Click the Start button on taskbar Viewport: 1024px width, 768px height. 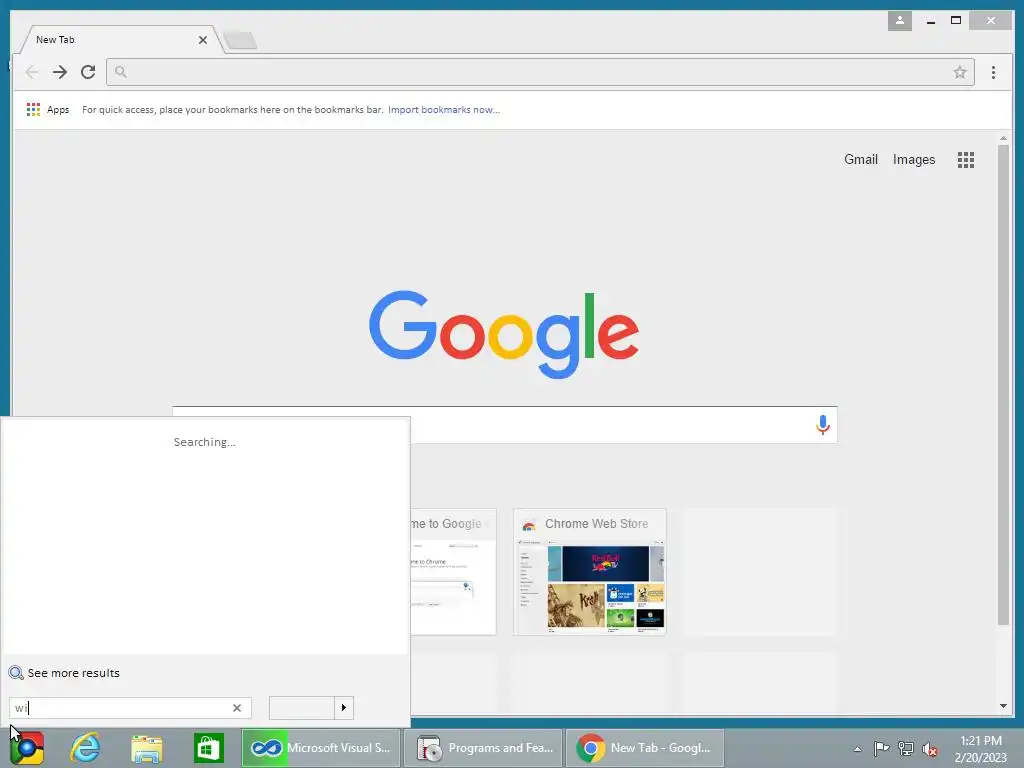27,748
